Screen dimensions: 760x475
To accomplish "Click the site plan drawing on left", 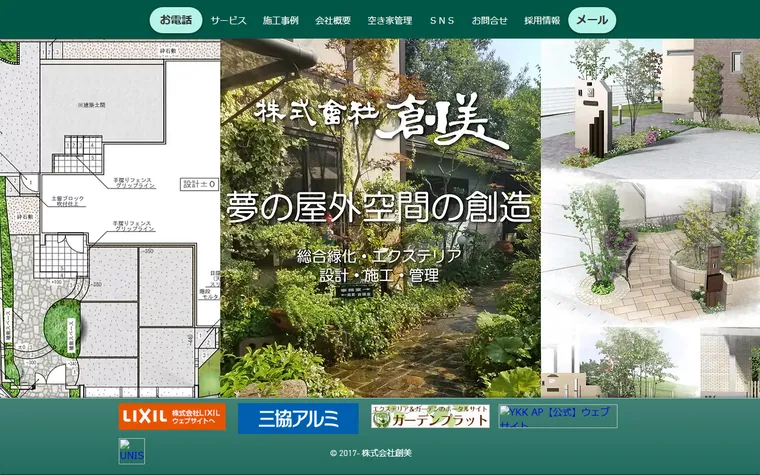I will (110, 218).
